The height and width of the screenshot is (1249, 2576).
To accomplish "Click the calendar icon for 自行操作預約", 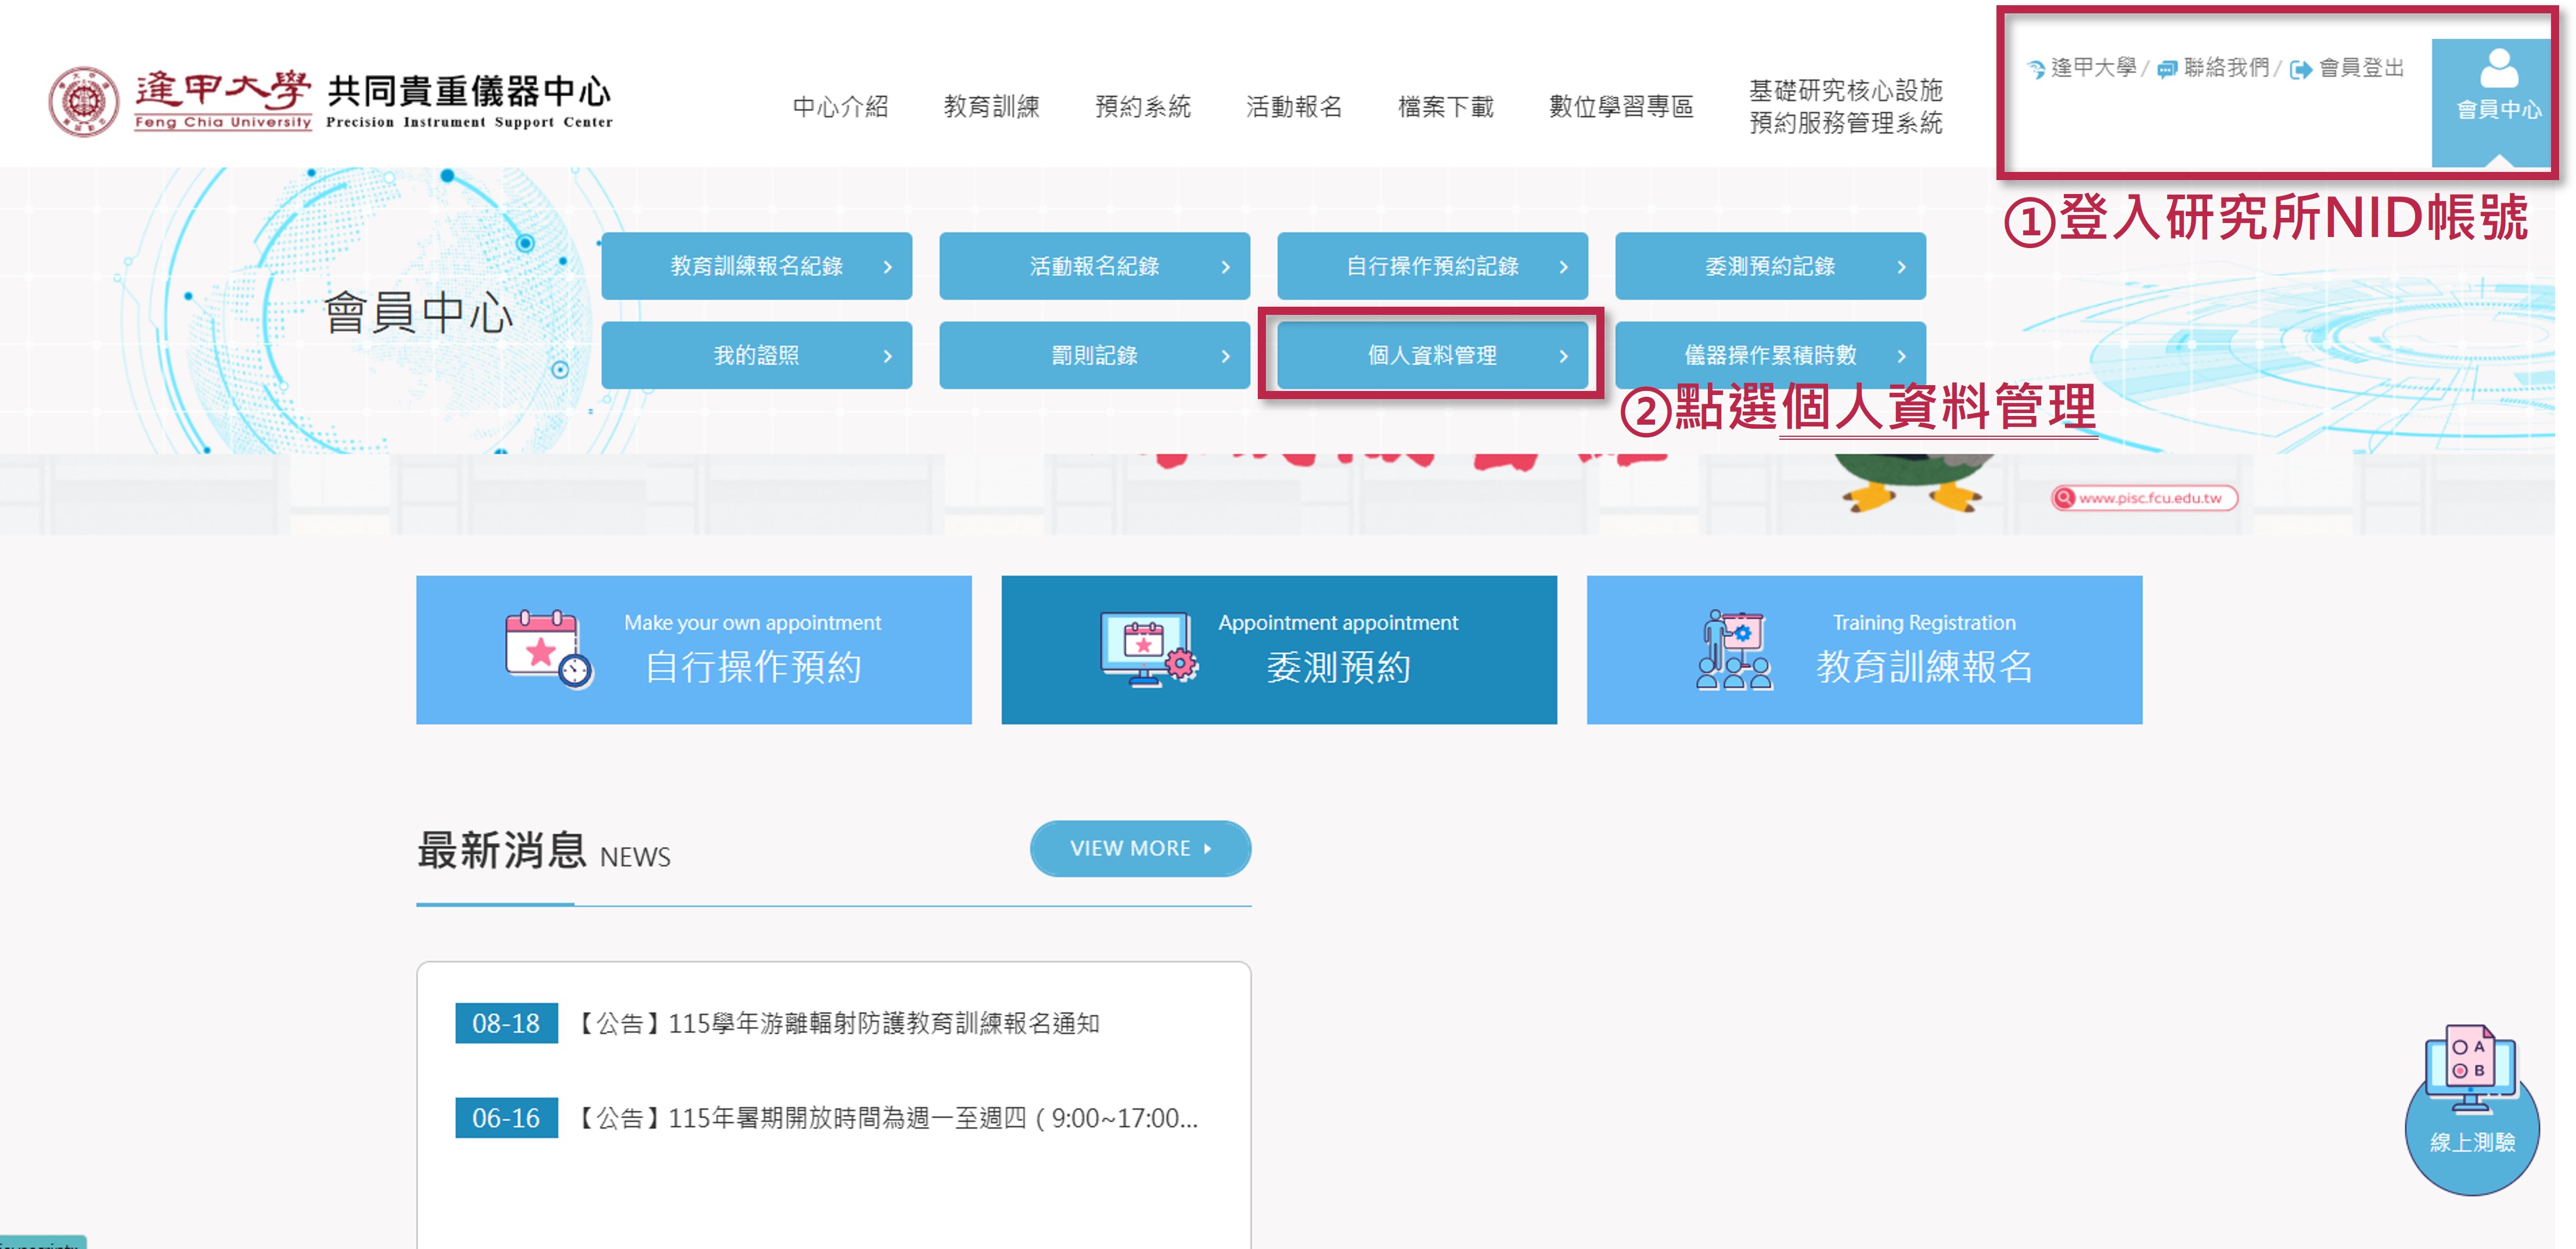I will tap(548, 650).
